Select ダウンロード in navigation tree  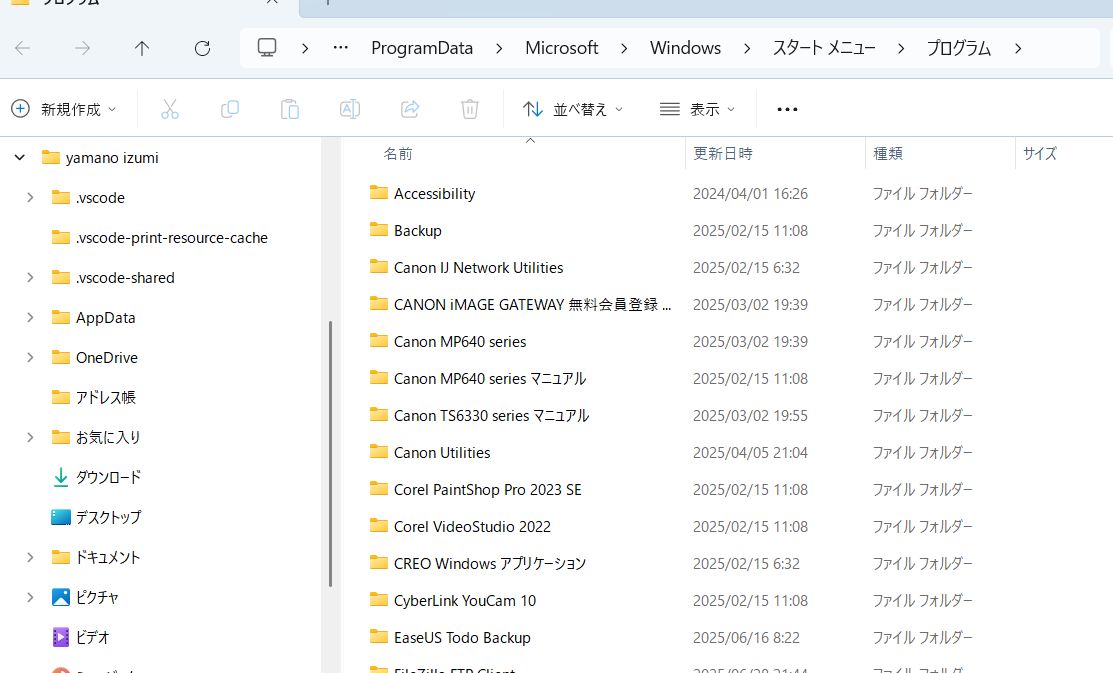109,477
